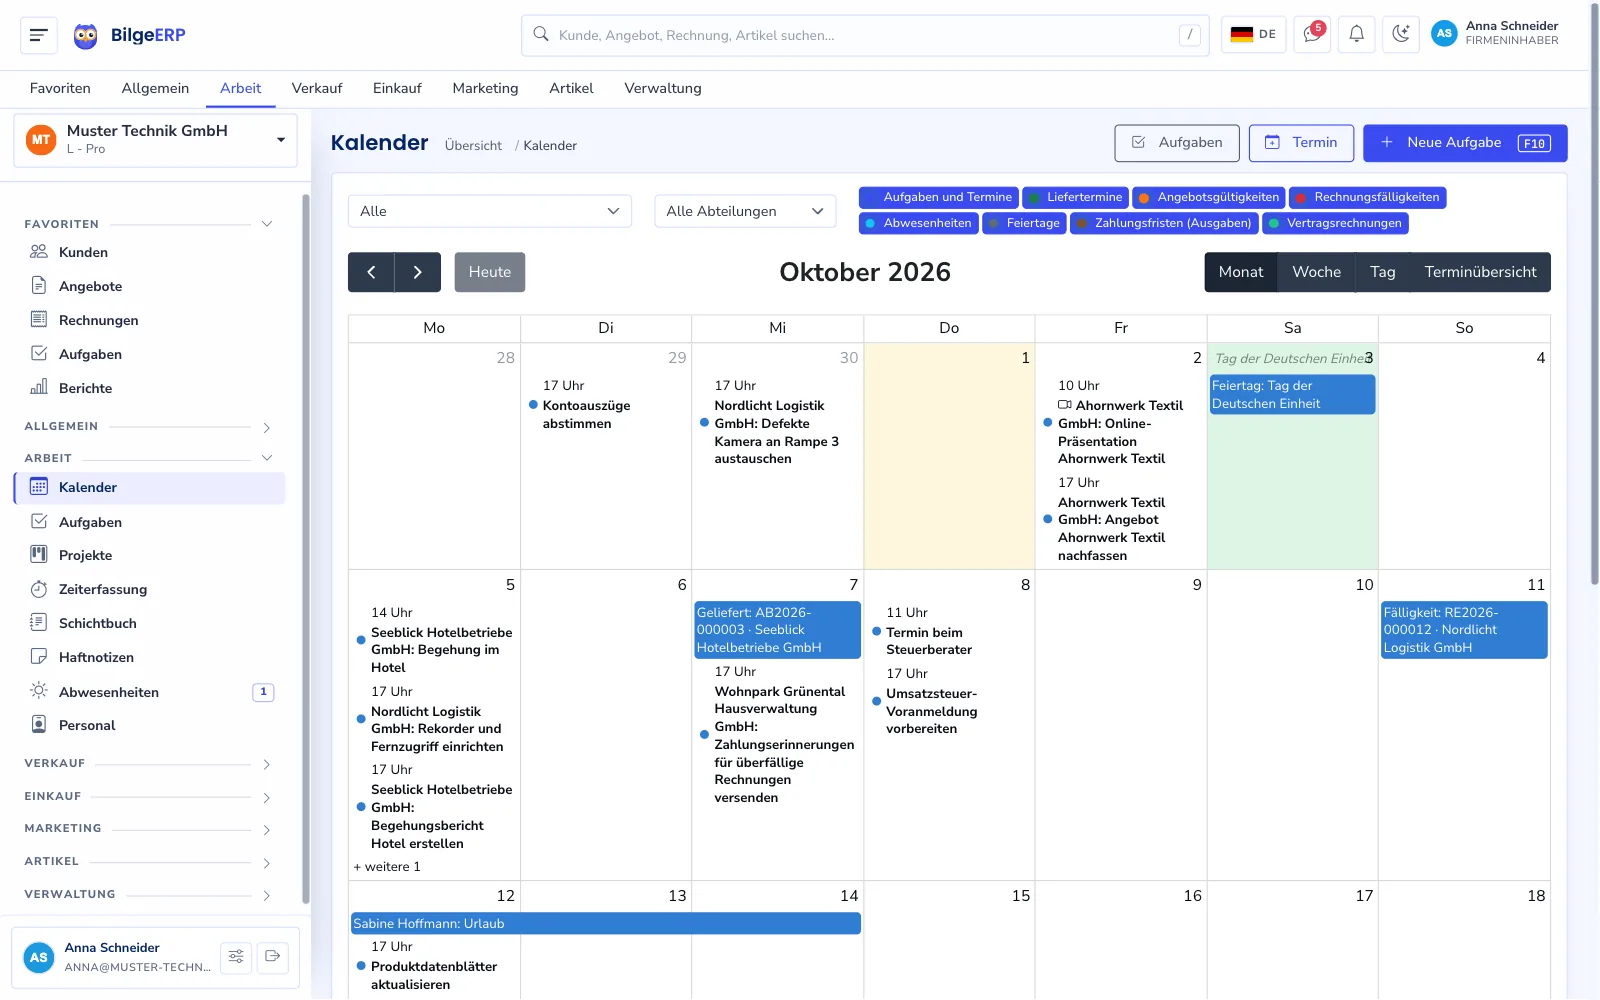Click the Neue Aufgabe button
Viewport: 1600px width, 1000px height.
coord(1465,143)
